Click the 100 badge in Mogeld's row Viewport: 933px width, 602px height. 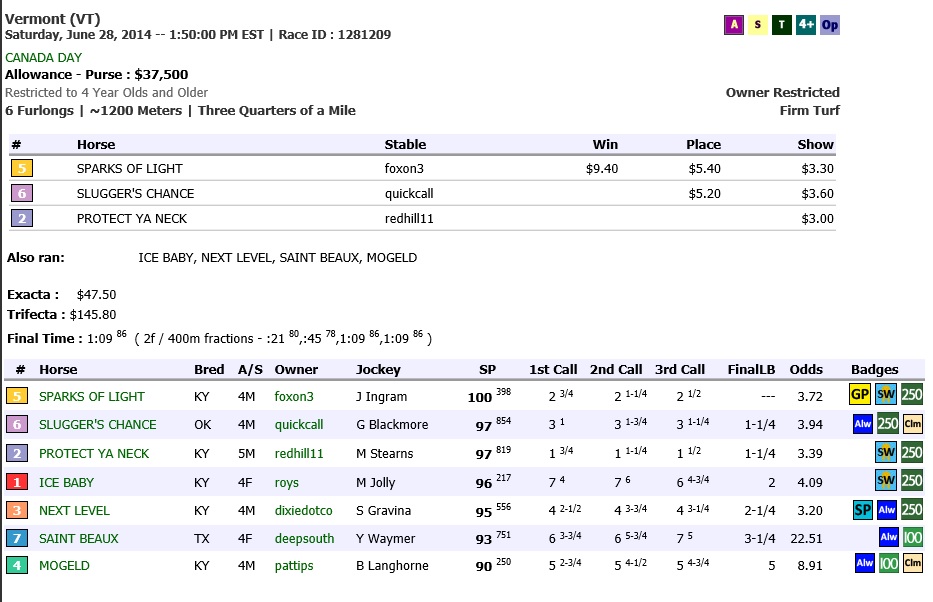click(x=888, y=565)
